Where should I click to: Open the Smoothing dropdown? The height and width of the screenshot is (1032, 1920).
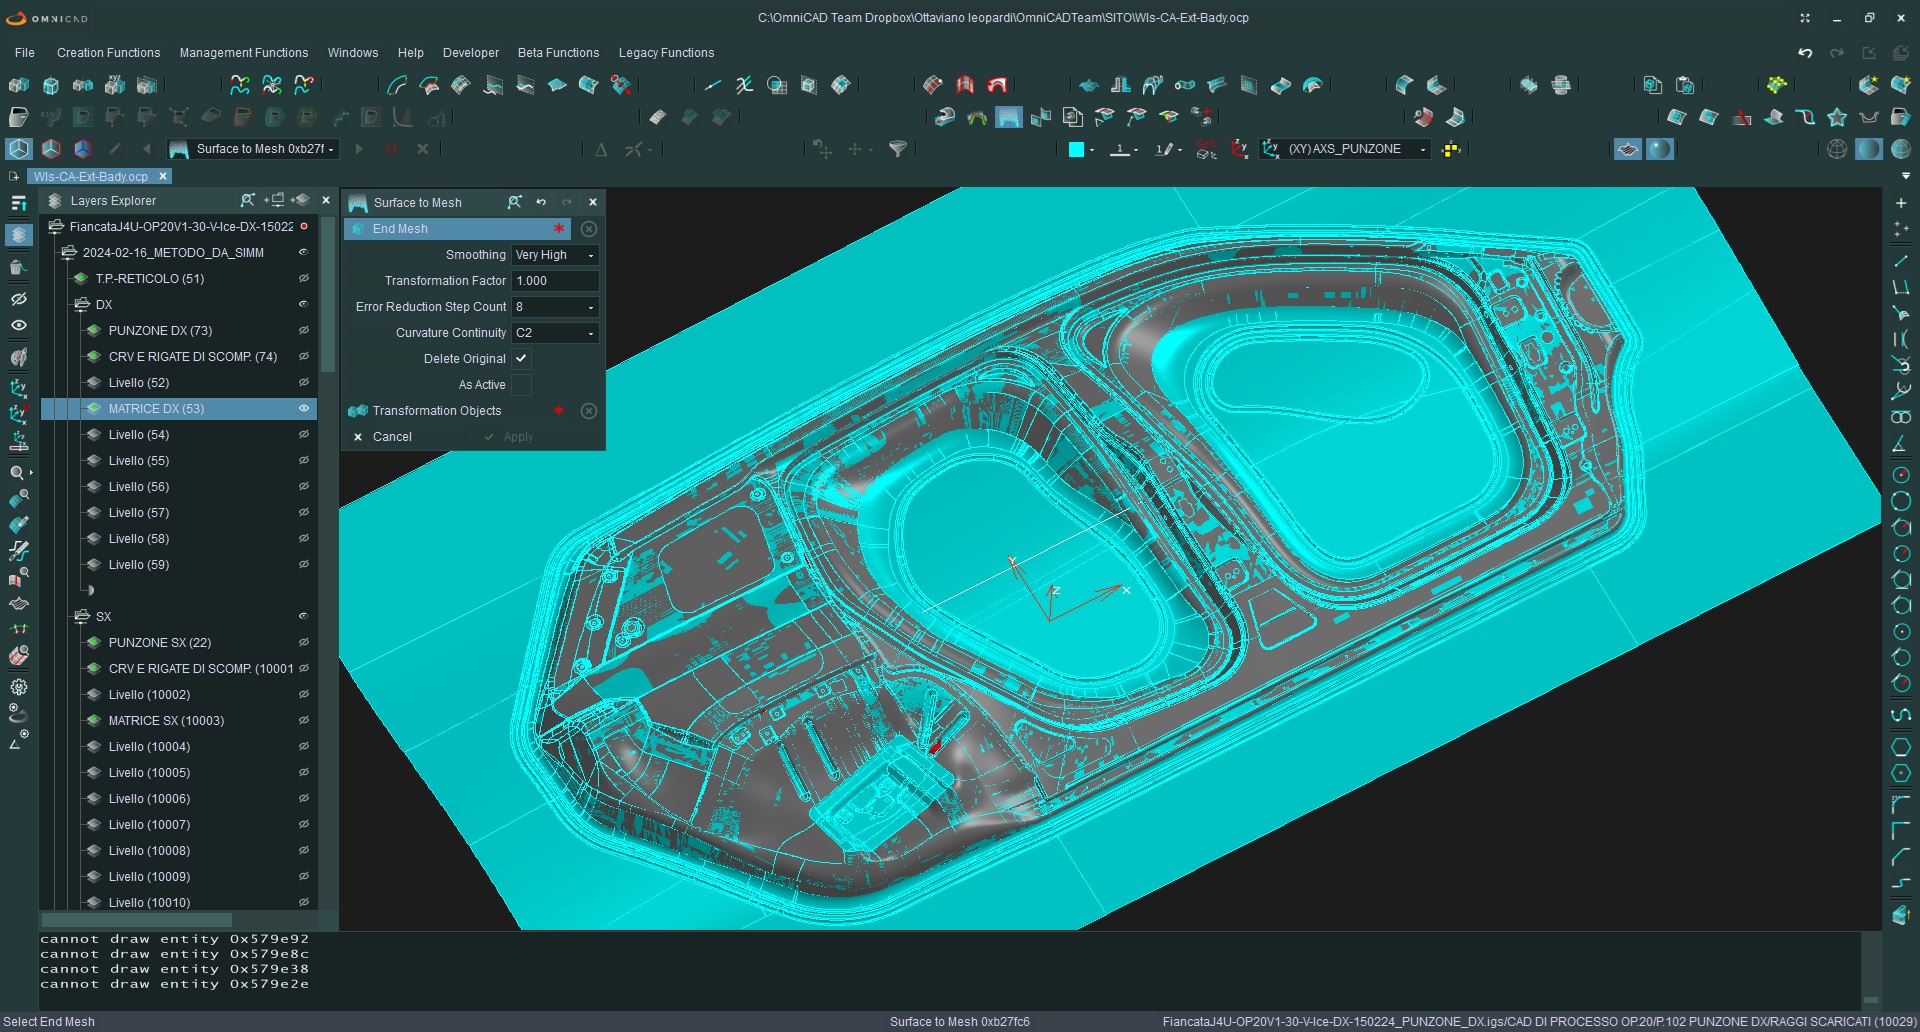[555, 255]
